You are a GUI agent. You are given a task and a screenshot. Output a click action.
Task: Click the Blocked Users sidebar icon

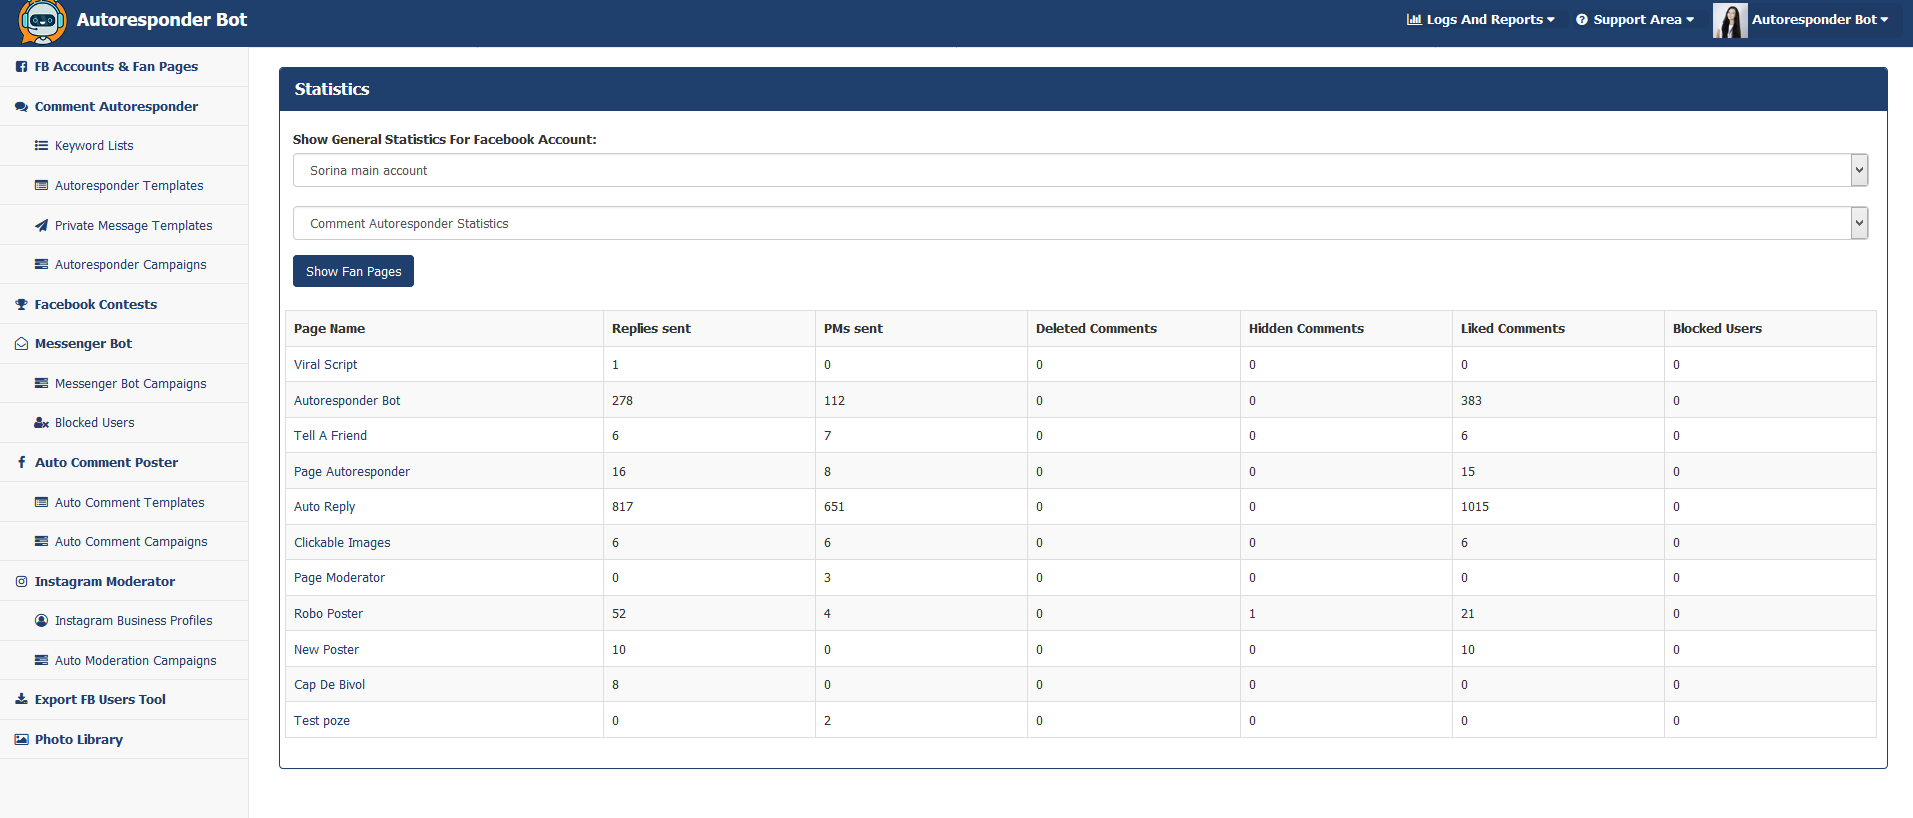click(x=41, y=423)
